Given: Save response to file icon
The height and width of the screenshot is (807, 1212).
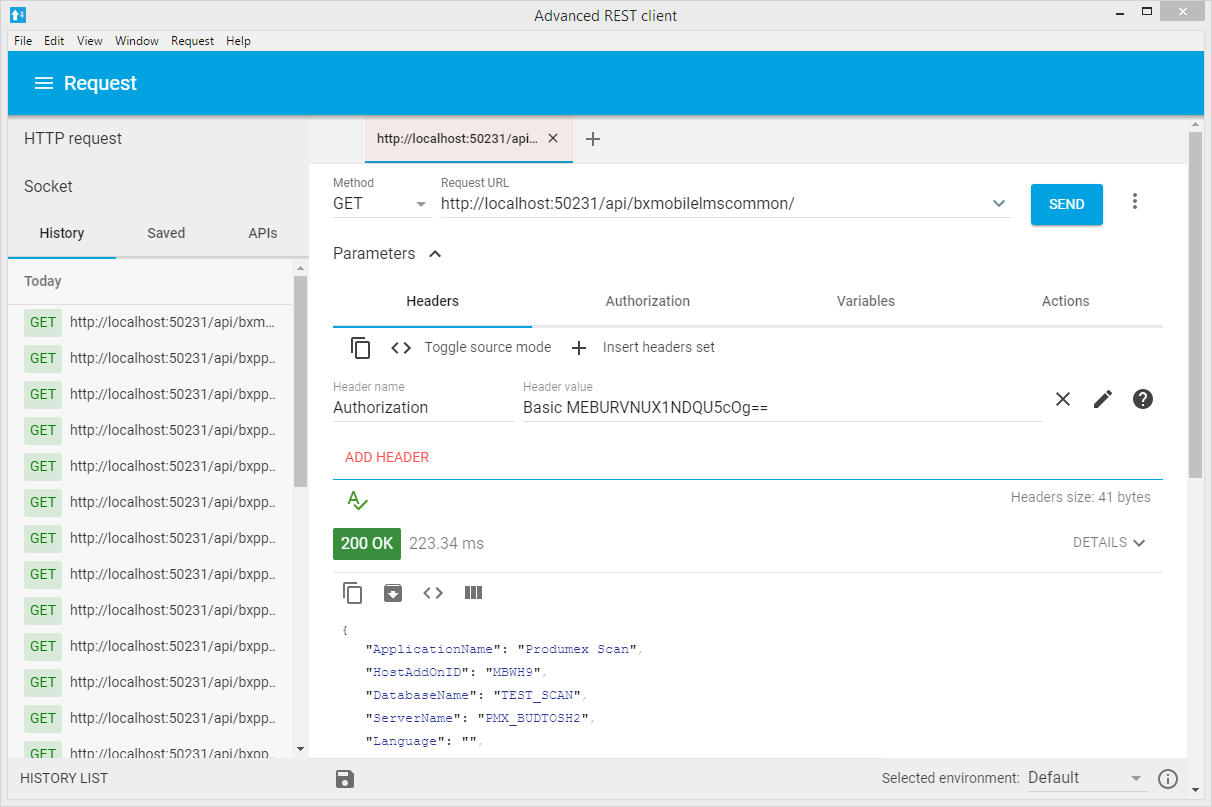Looking at the screenshot, I should (393, 593).
